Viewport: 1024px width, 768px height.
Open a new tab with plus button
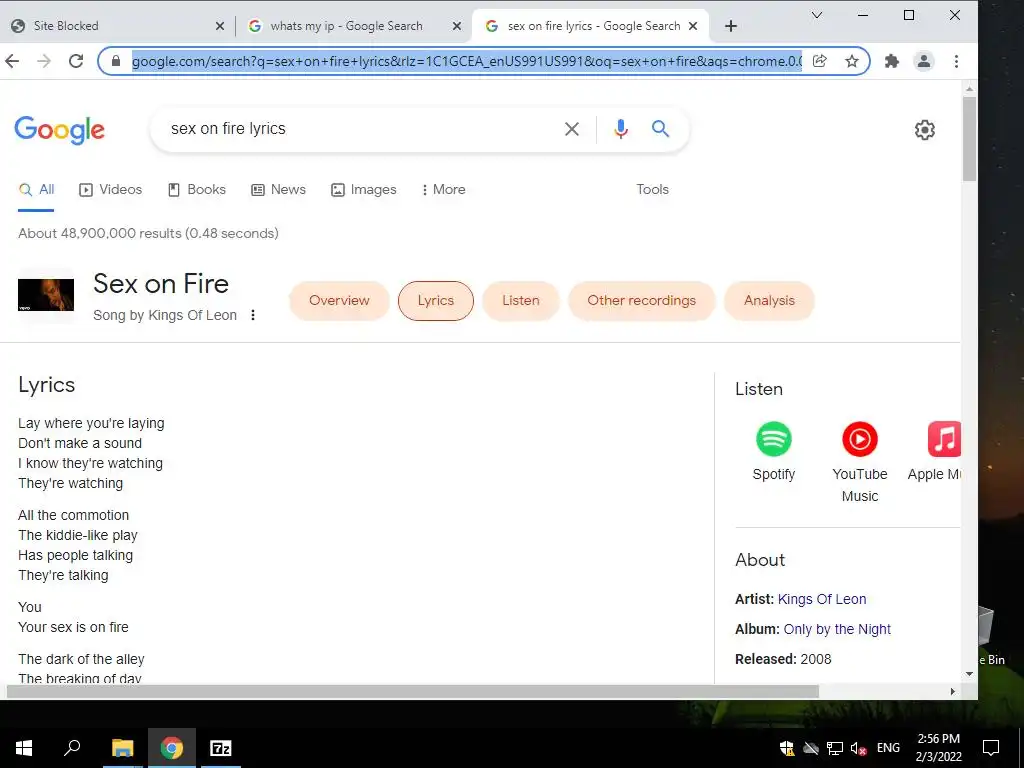731,26
